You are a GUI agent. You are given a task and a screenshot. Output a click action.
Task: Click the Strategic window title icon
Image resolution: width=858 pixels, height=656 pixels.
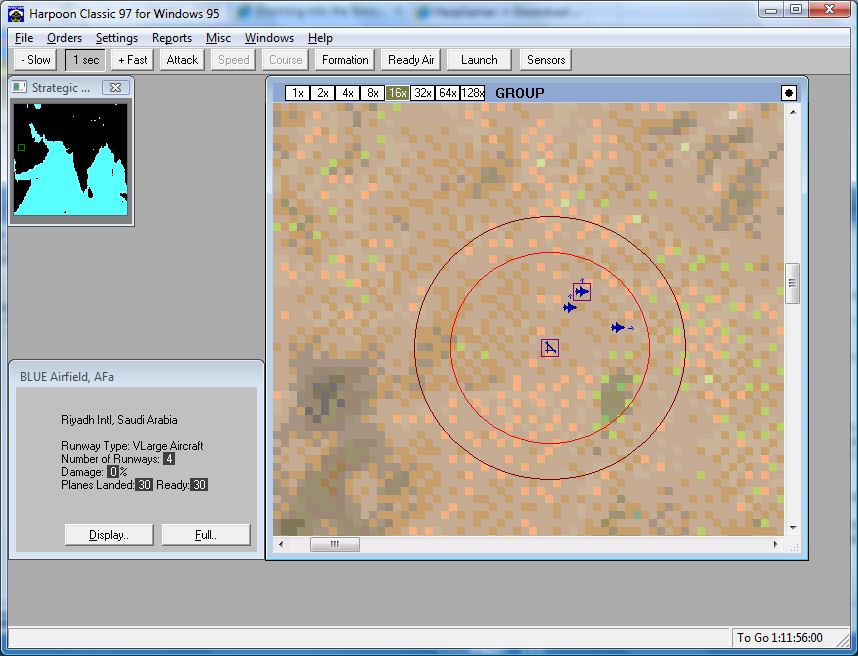click(x=20, y=88)
